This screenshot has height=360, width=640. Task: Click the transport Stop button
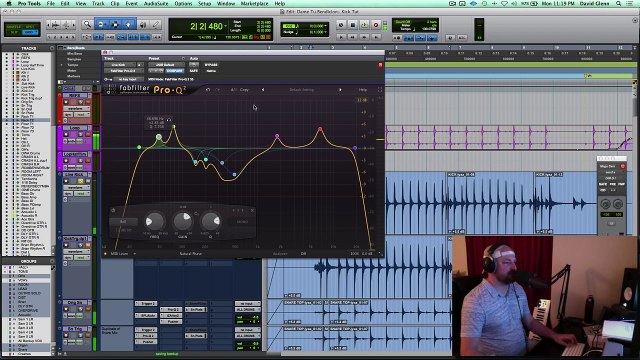click(353, 25)
